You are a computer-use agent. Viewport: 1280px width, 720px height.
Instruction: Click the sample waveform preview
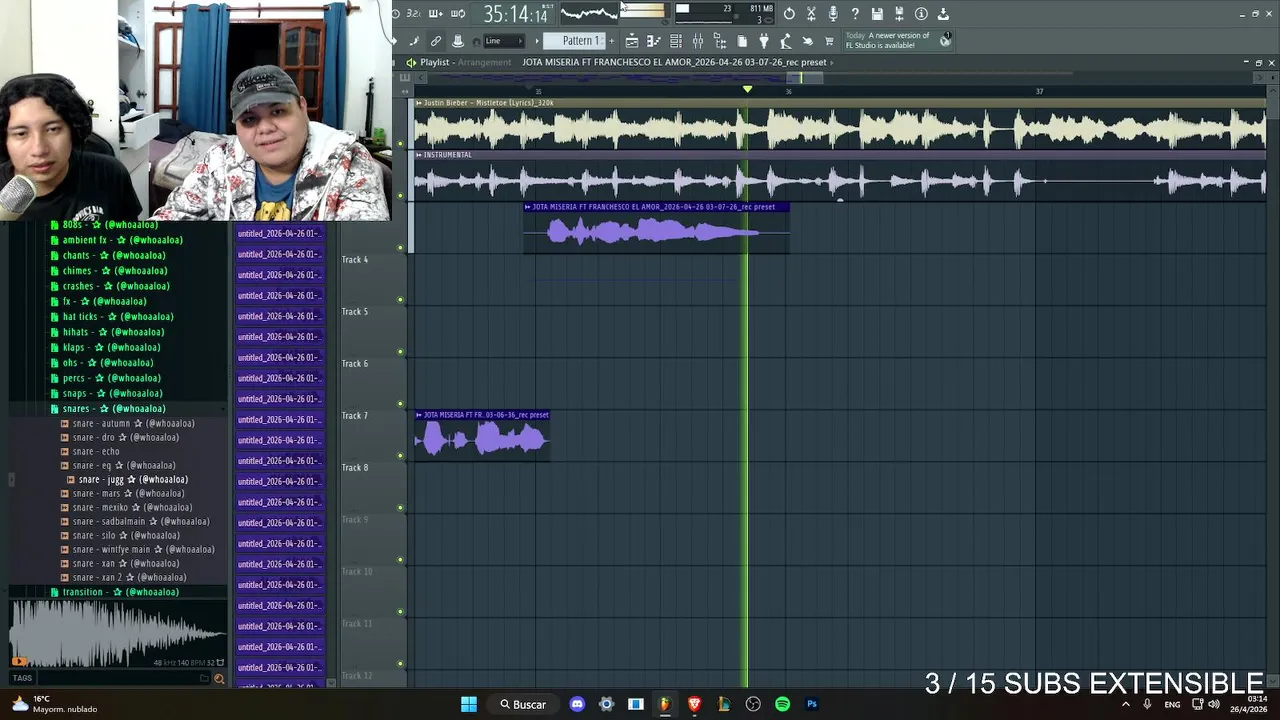[118, 634]
